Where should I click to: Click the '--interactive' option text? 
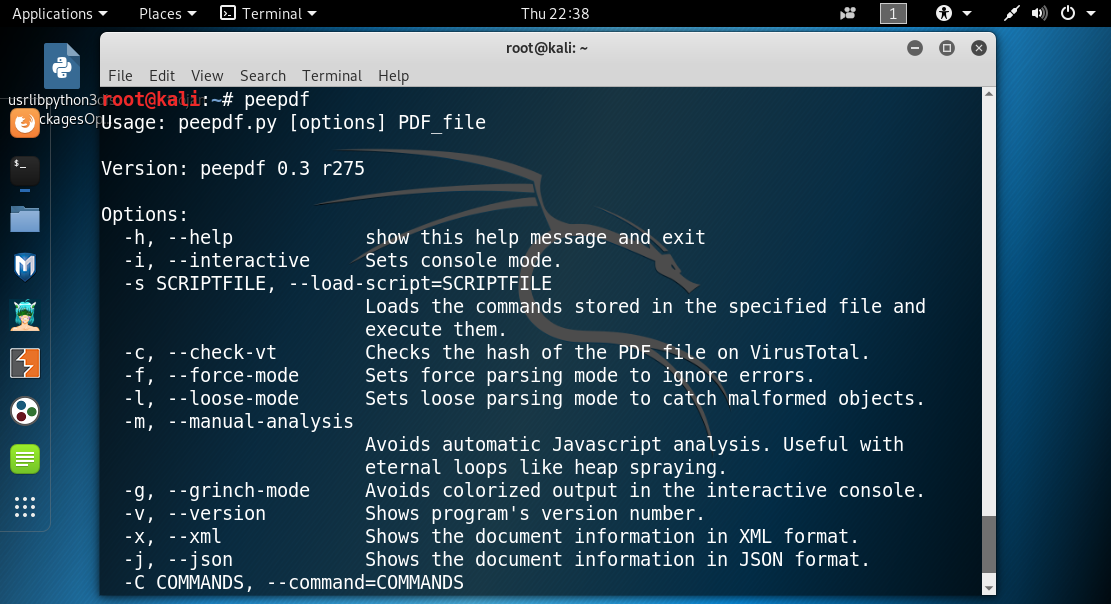pos(239,261)
